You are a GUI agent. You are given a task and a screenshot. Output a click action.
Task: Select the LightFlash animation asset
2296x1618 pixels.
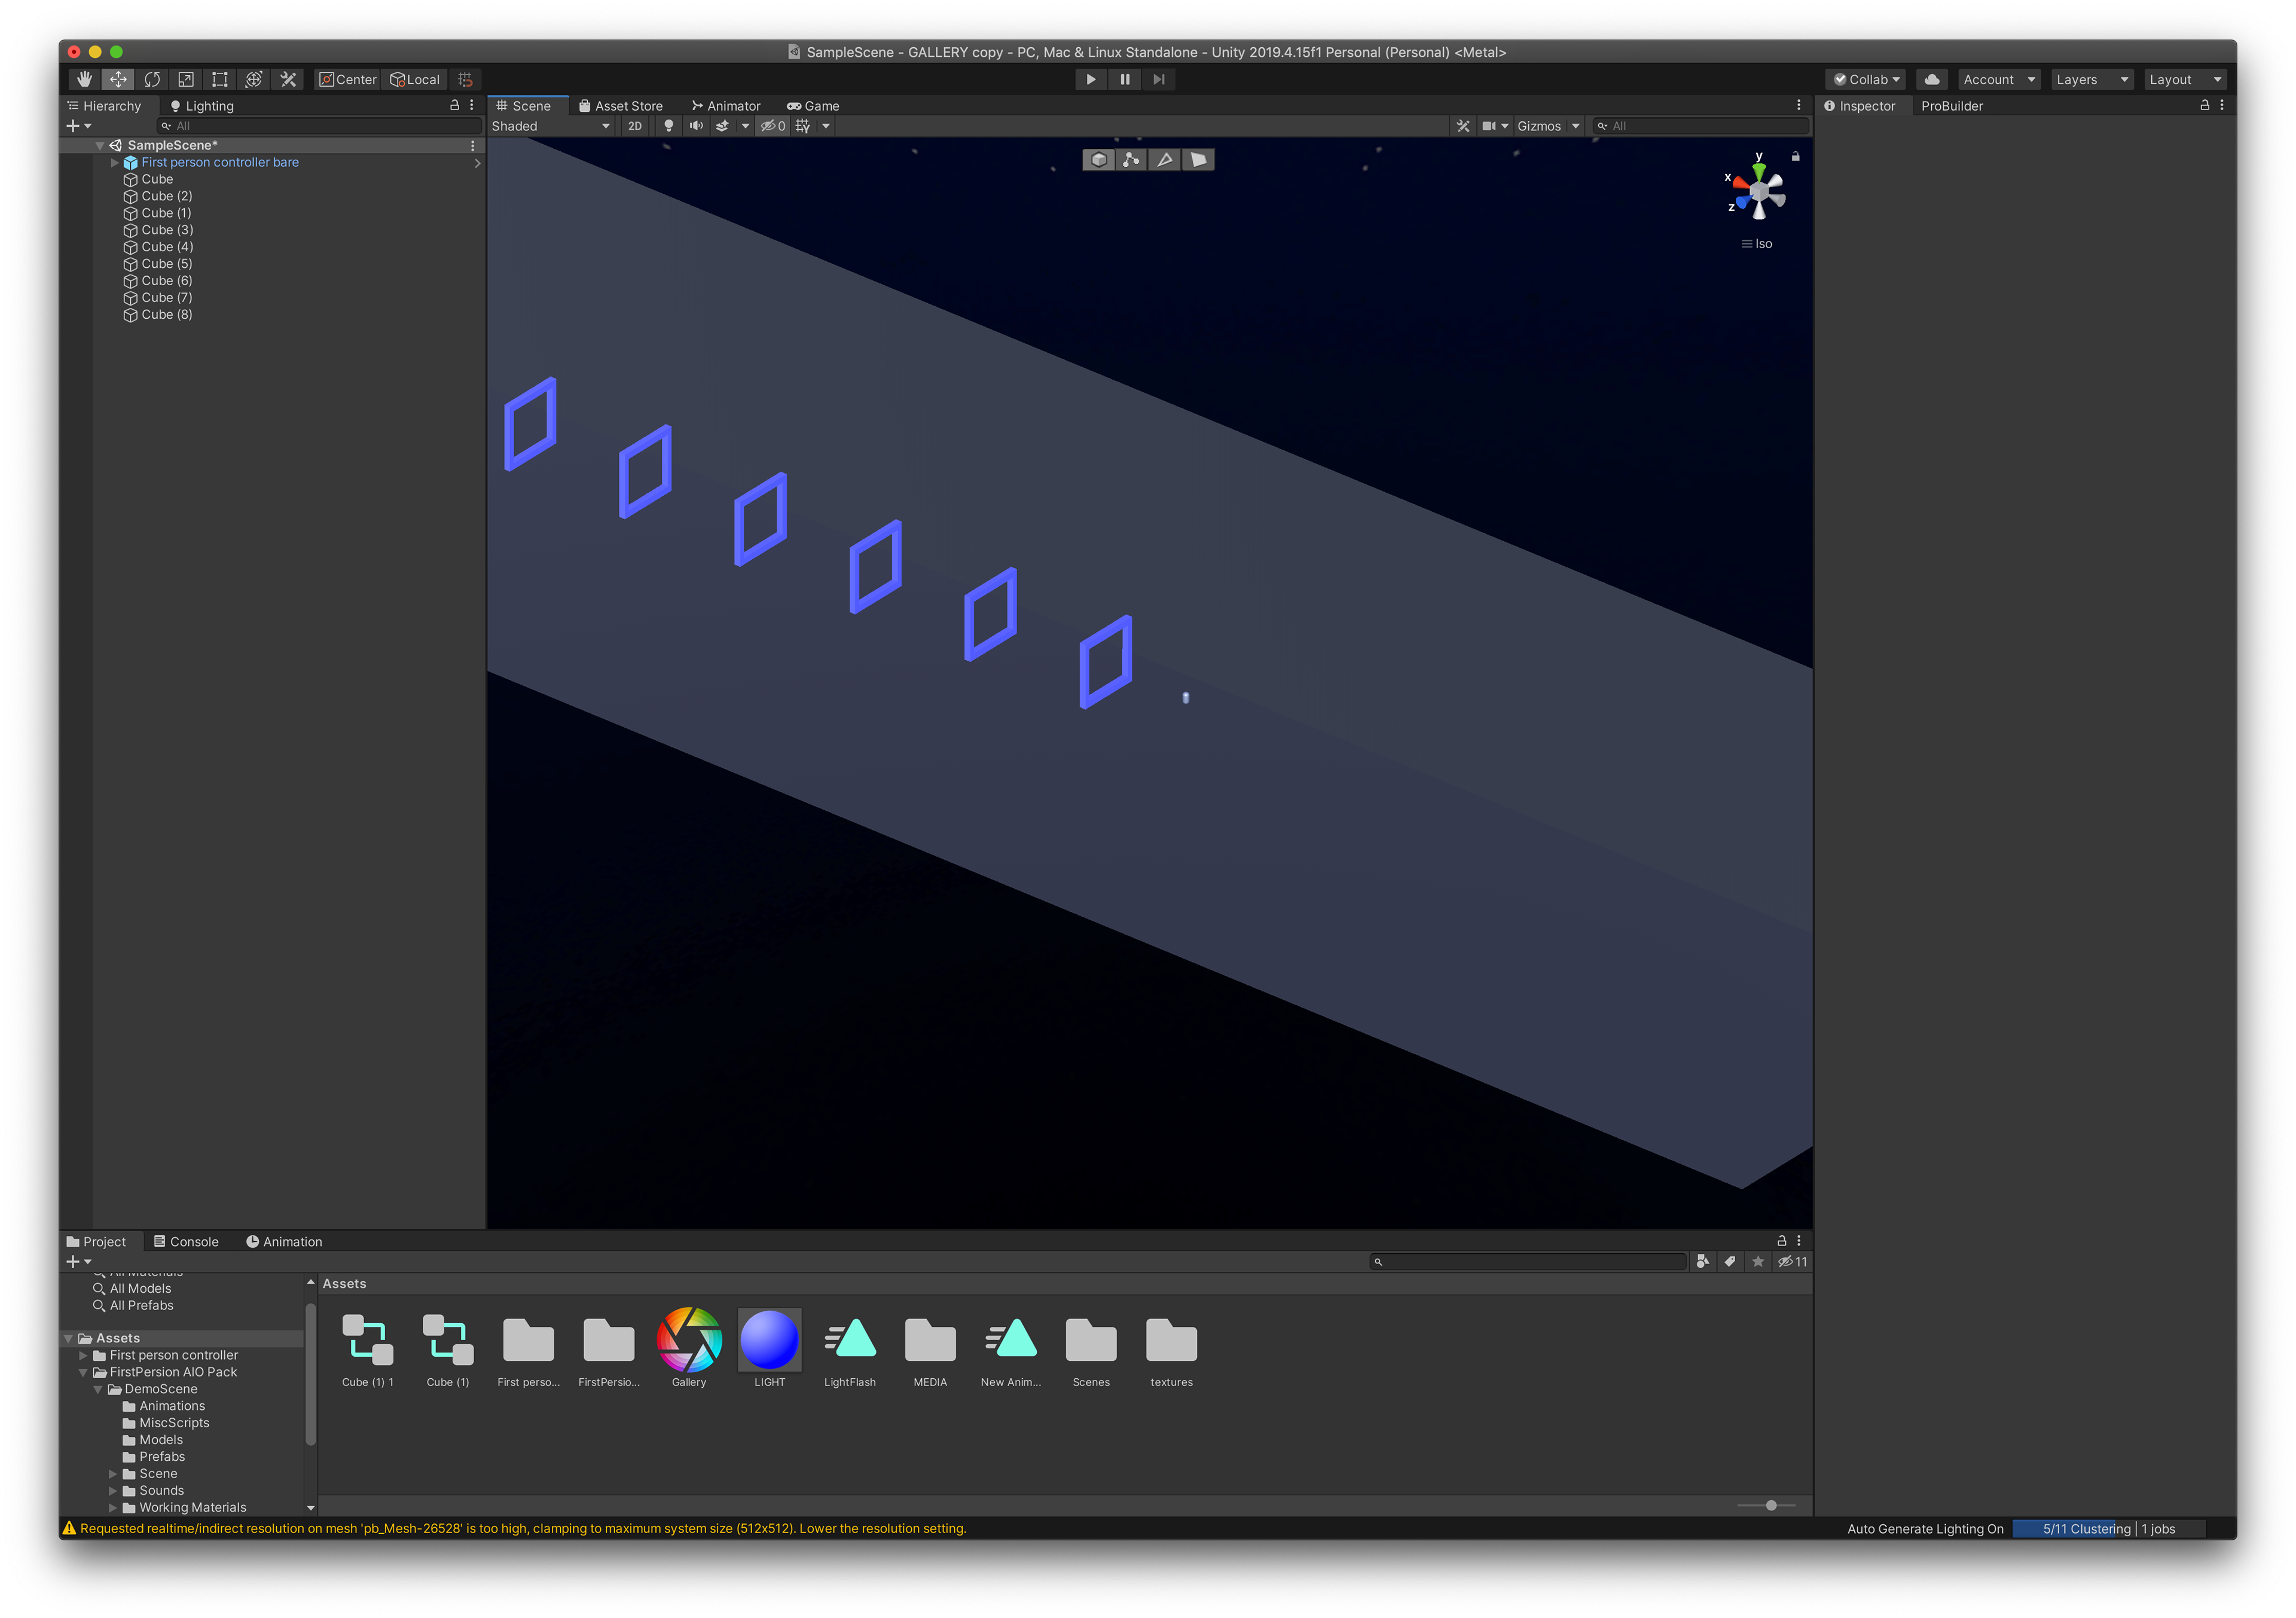850,1339
